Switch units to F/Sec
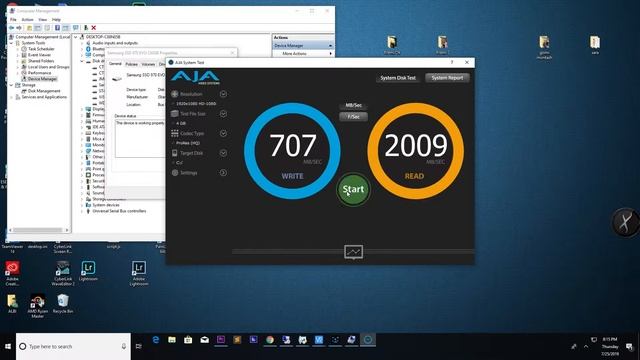Screen dimensions: 640x360 (353, 117)
